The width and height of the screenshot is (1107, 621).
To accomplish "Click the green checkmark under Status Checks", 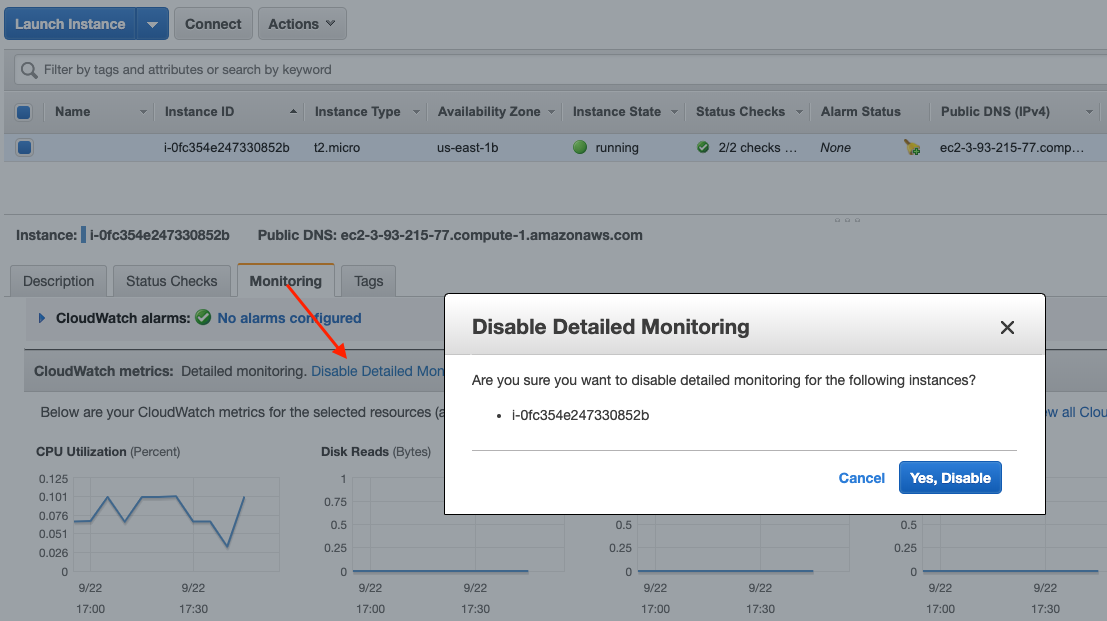I will [x=703, y=146].
